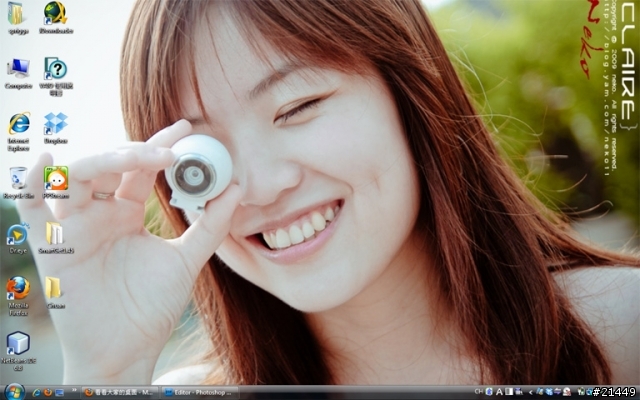Open the folder beside the Firefox icon
The image size is (640, 400).
point(55,293)
